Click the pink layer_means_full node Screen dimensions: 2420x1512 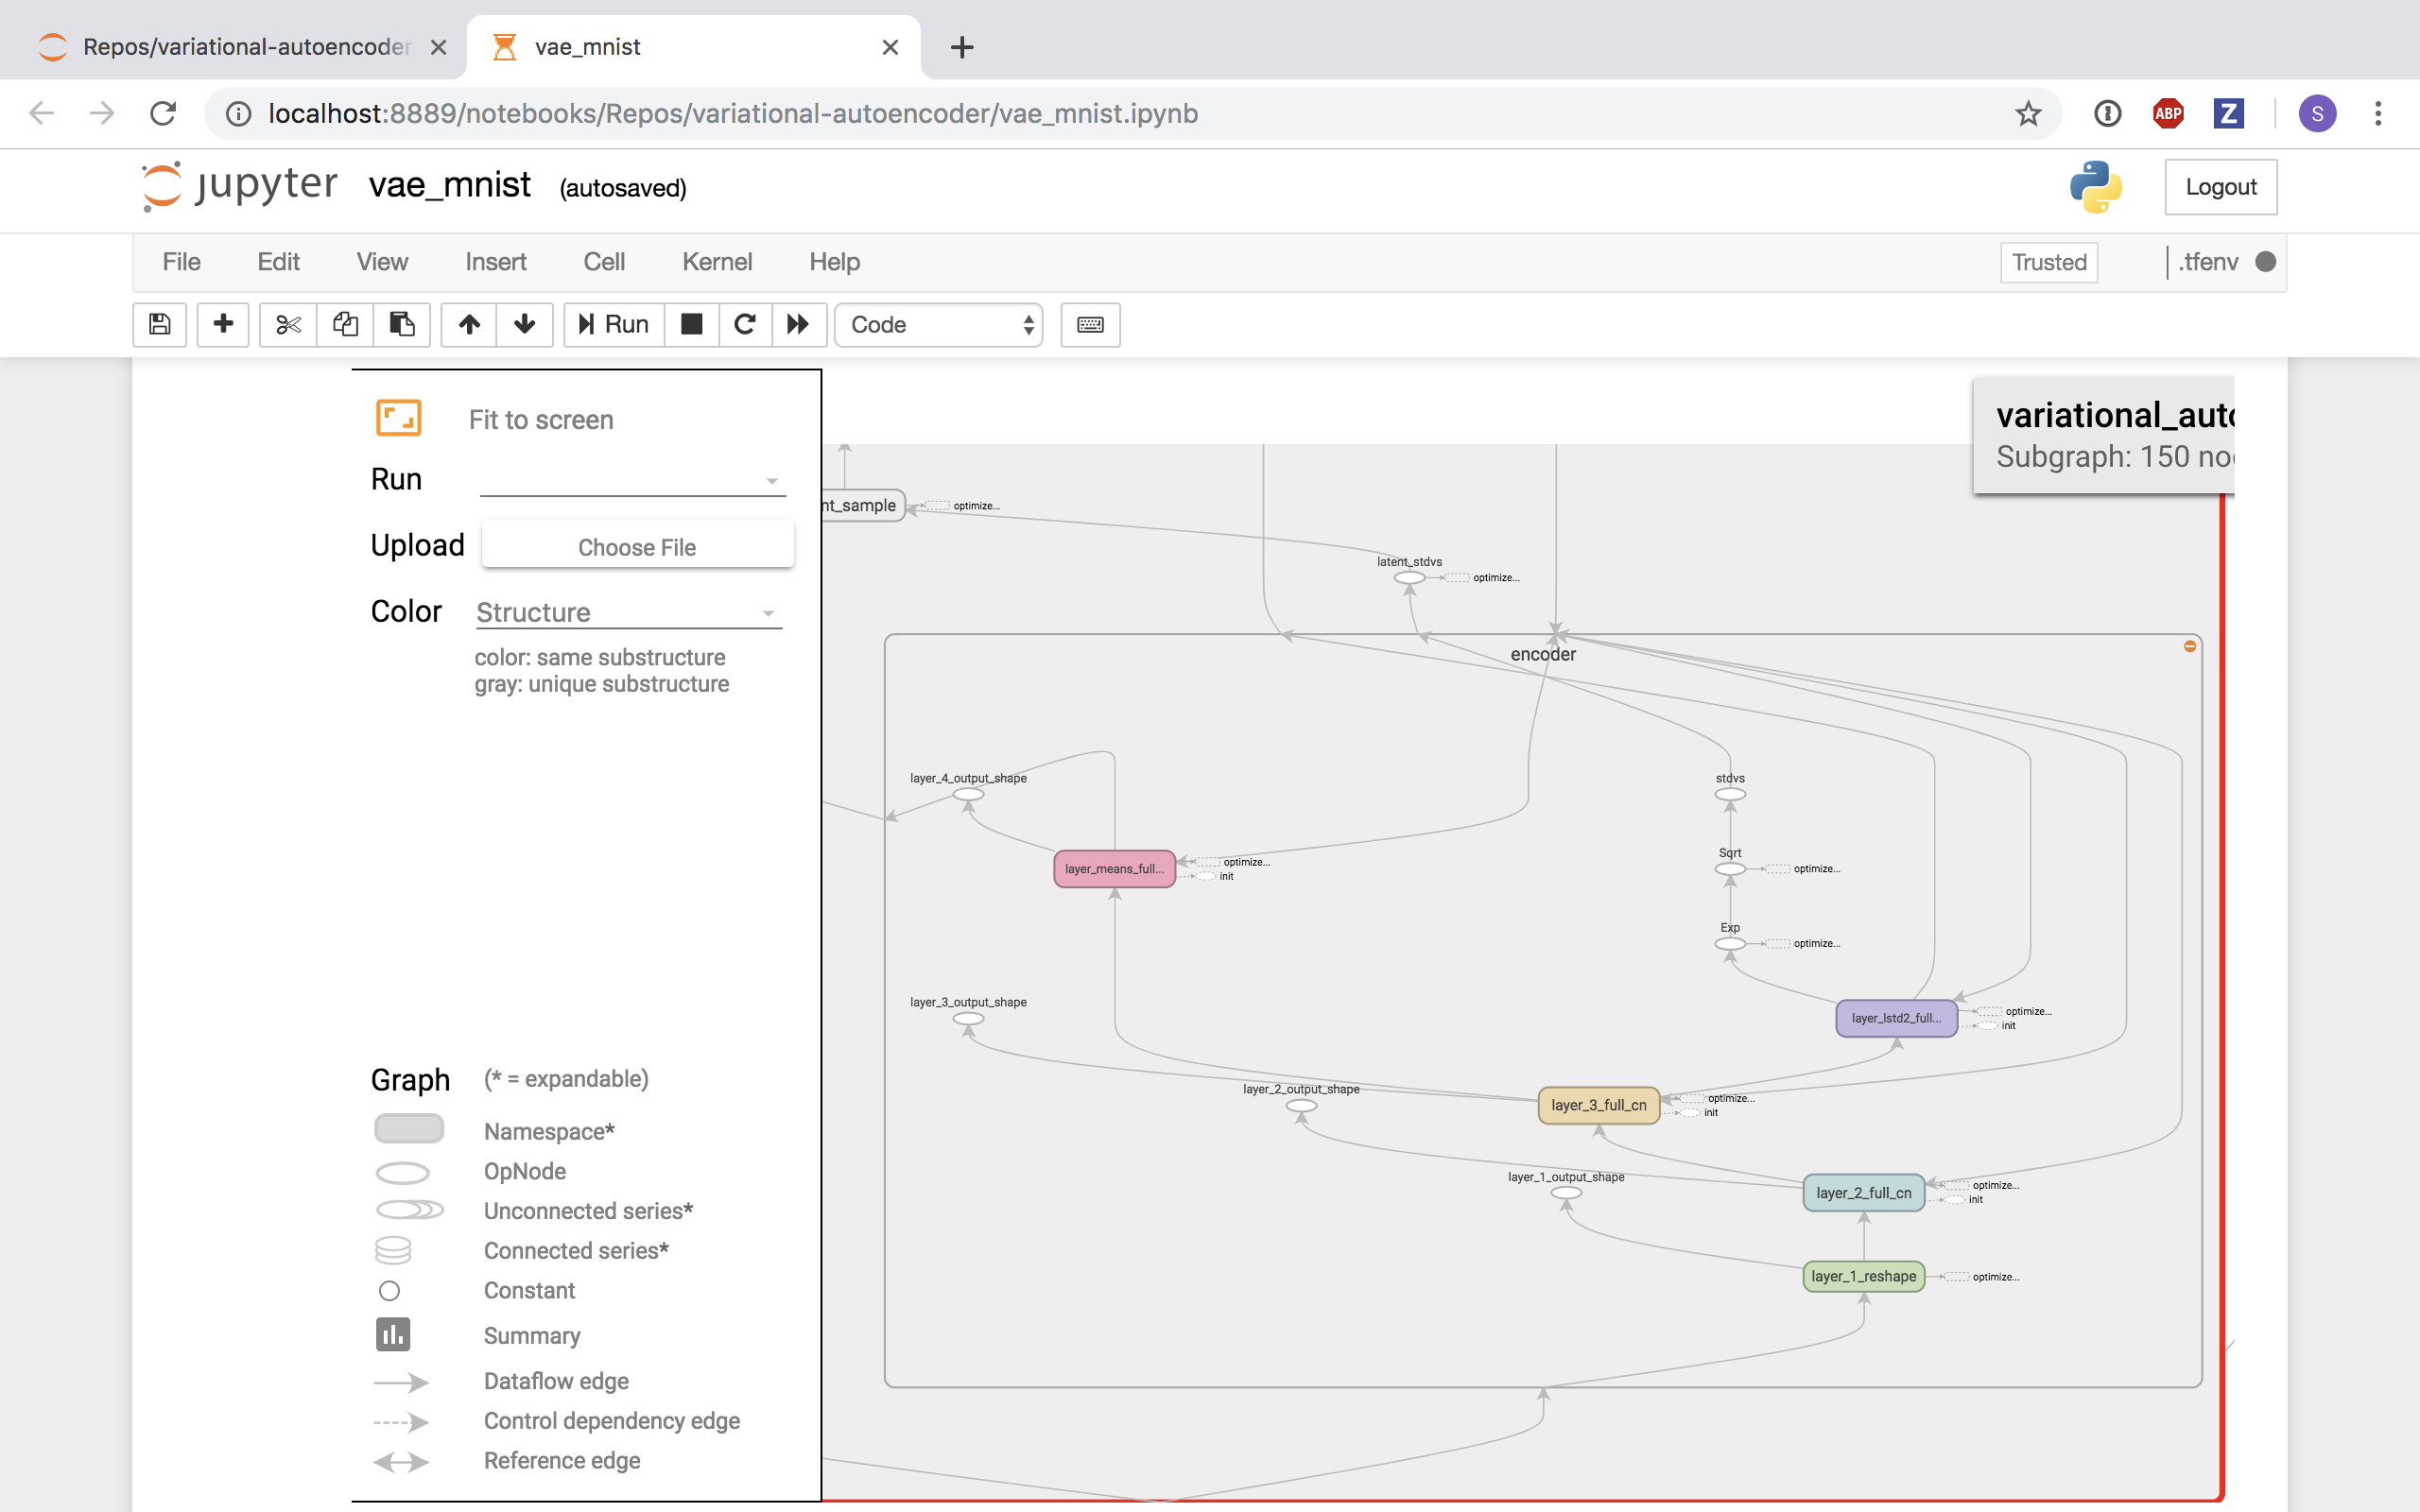[1114, 869]
